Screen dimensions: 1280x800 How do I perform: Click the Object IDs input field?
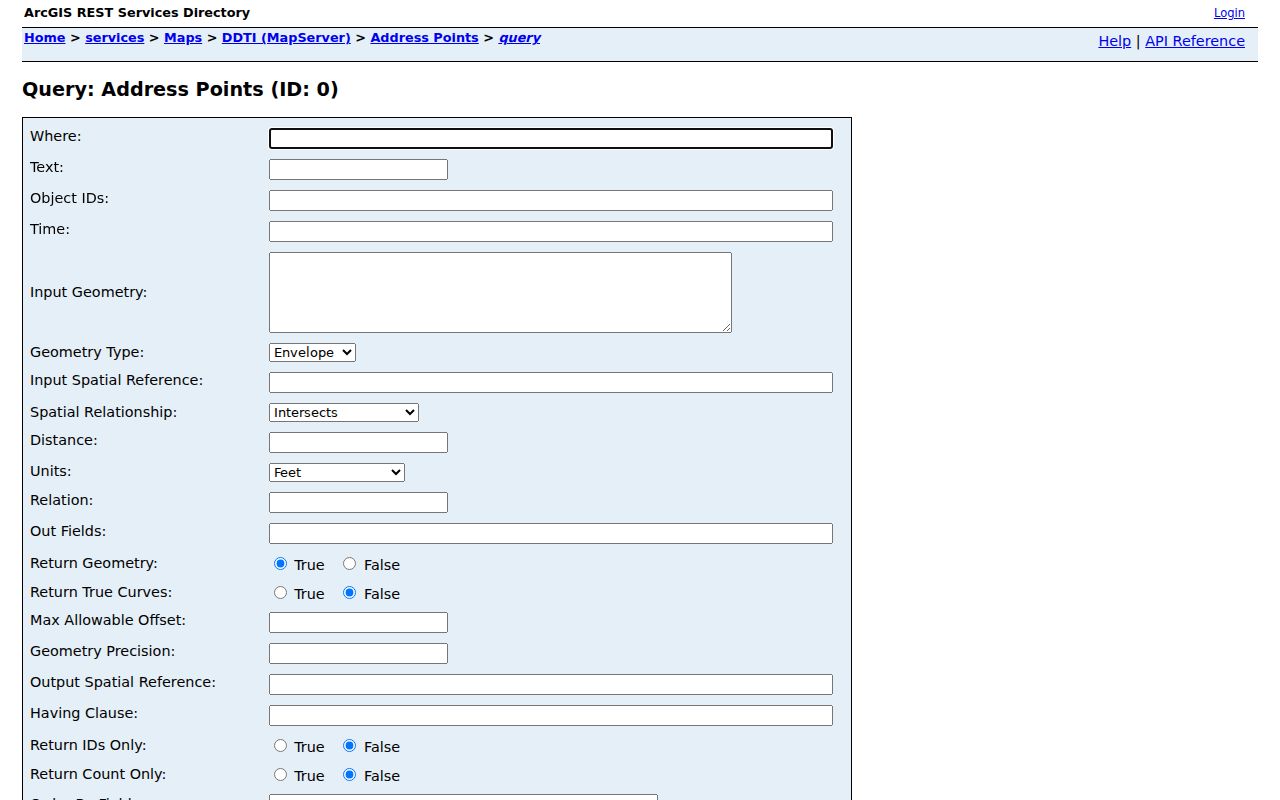pyautogui.click(x=551, y=201)
